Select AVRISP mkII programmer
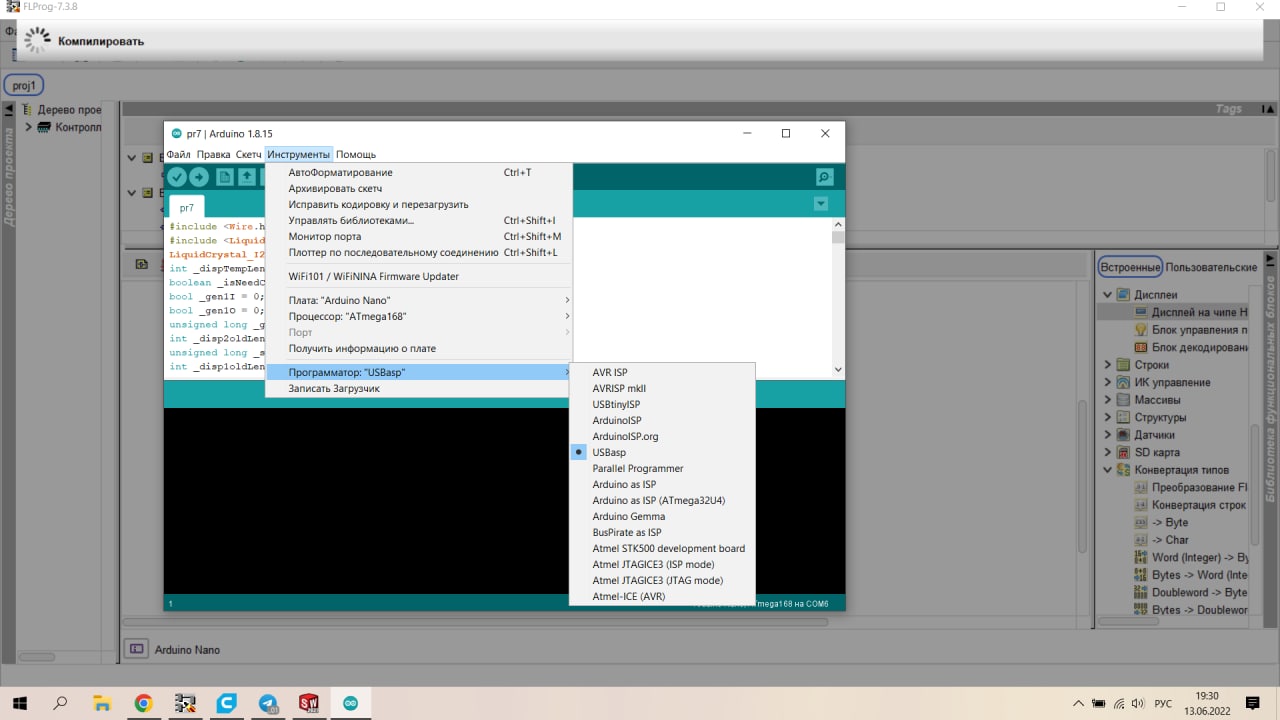Image resolution: width=1280 pixels, height=720 pixels. pyautogui.click(x=661, y=388)
